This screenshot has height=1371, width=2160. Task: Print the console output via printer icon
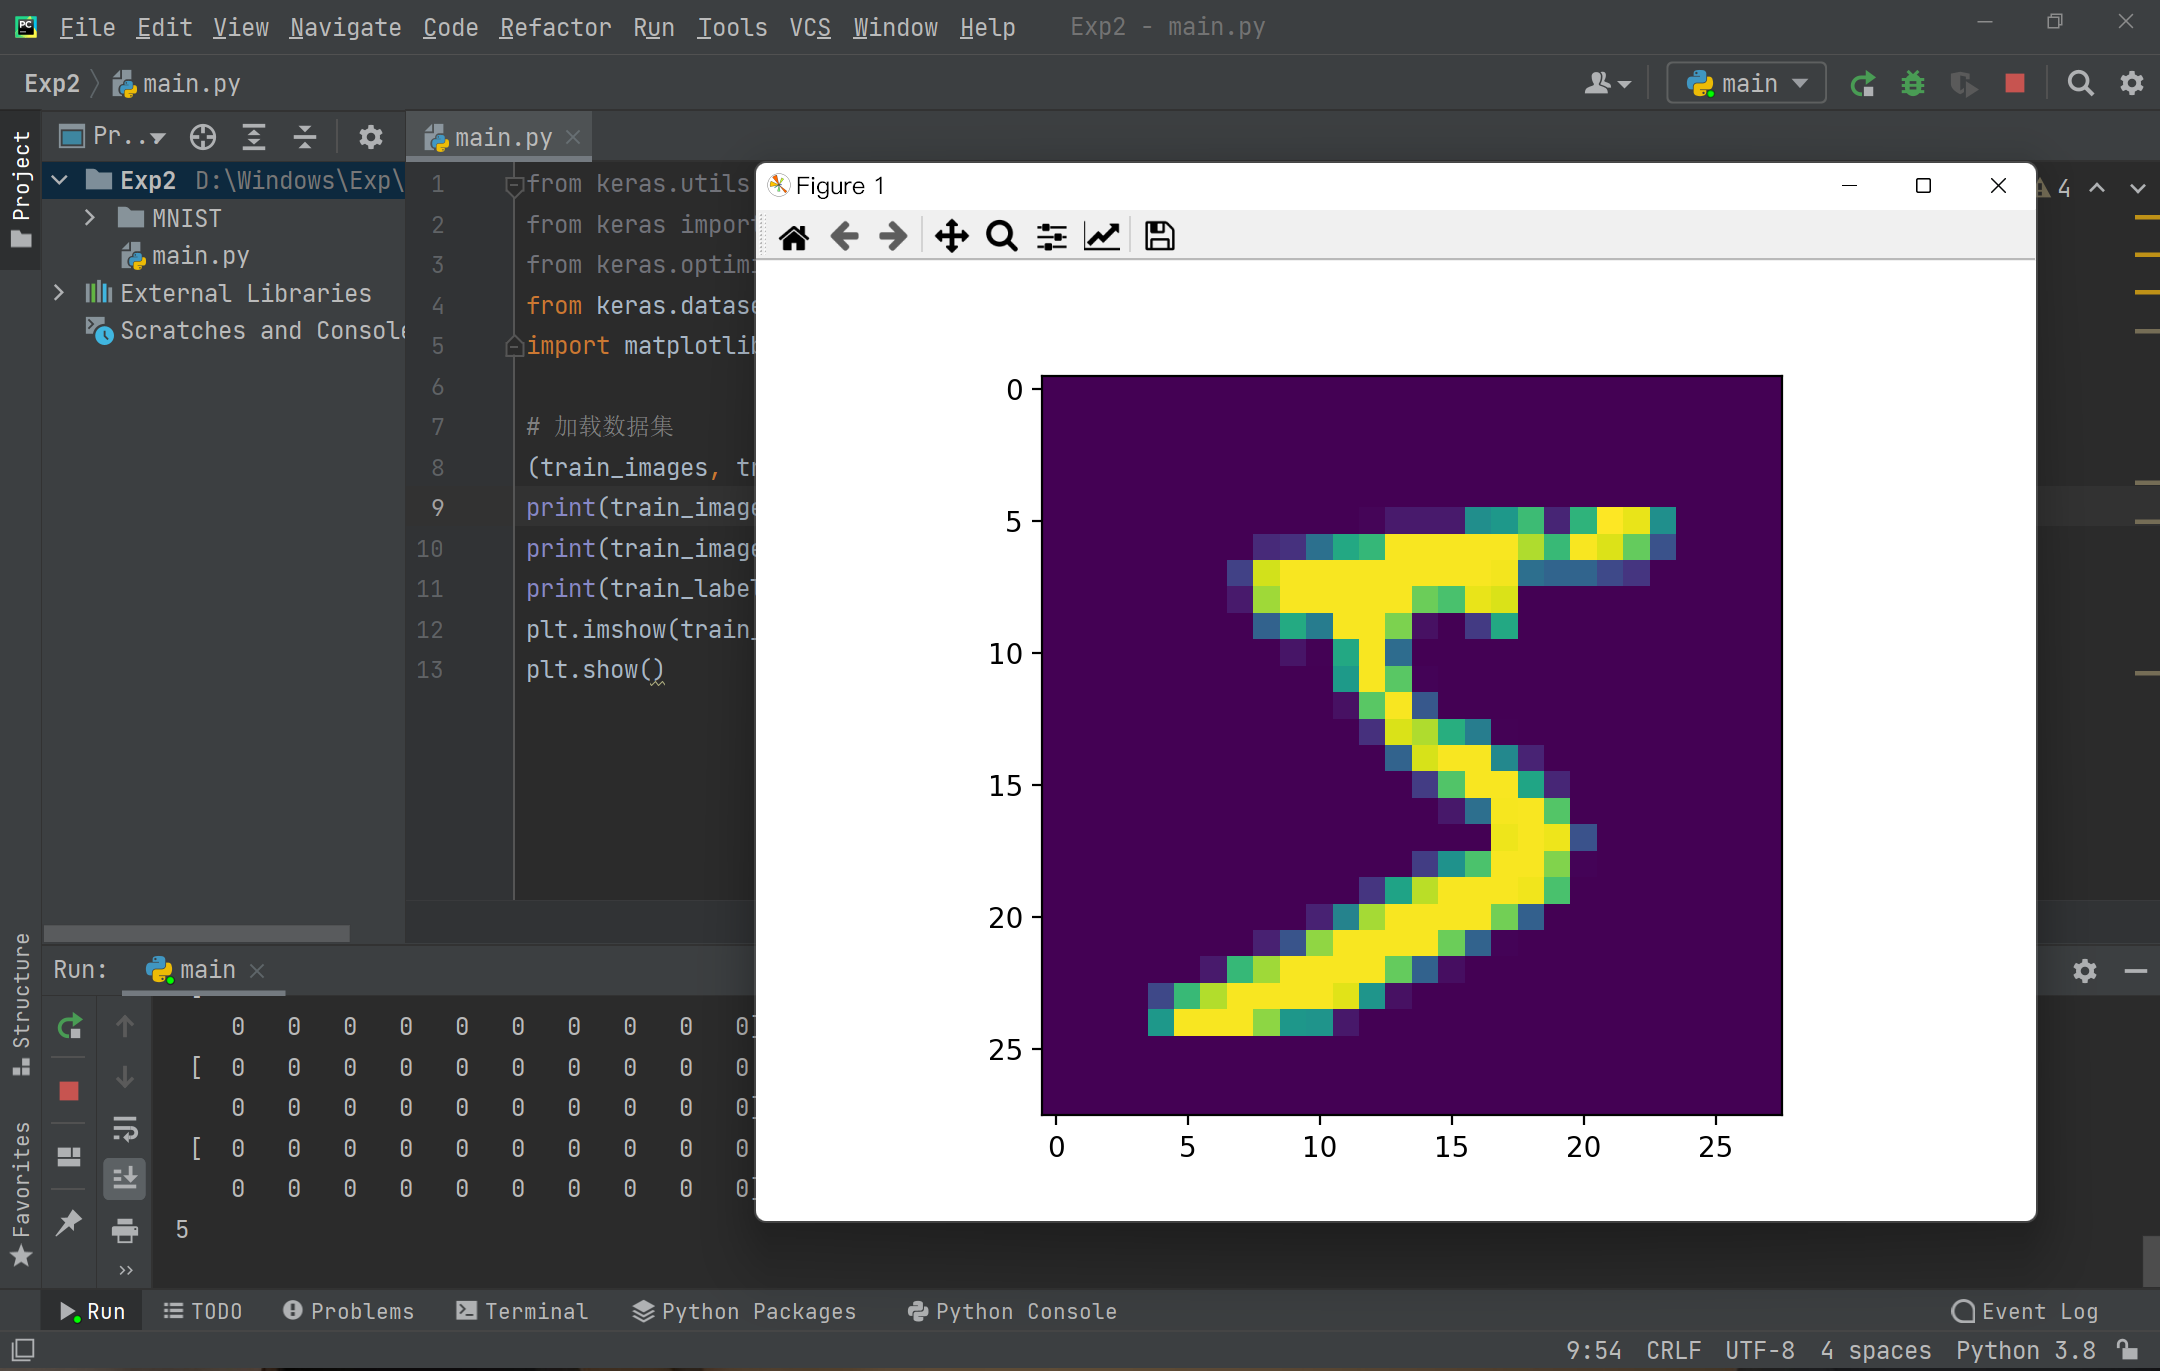[125, 1230]
